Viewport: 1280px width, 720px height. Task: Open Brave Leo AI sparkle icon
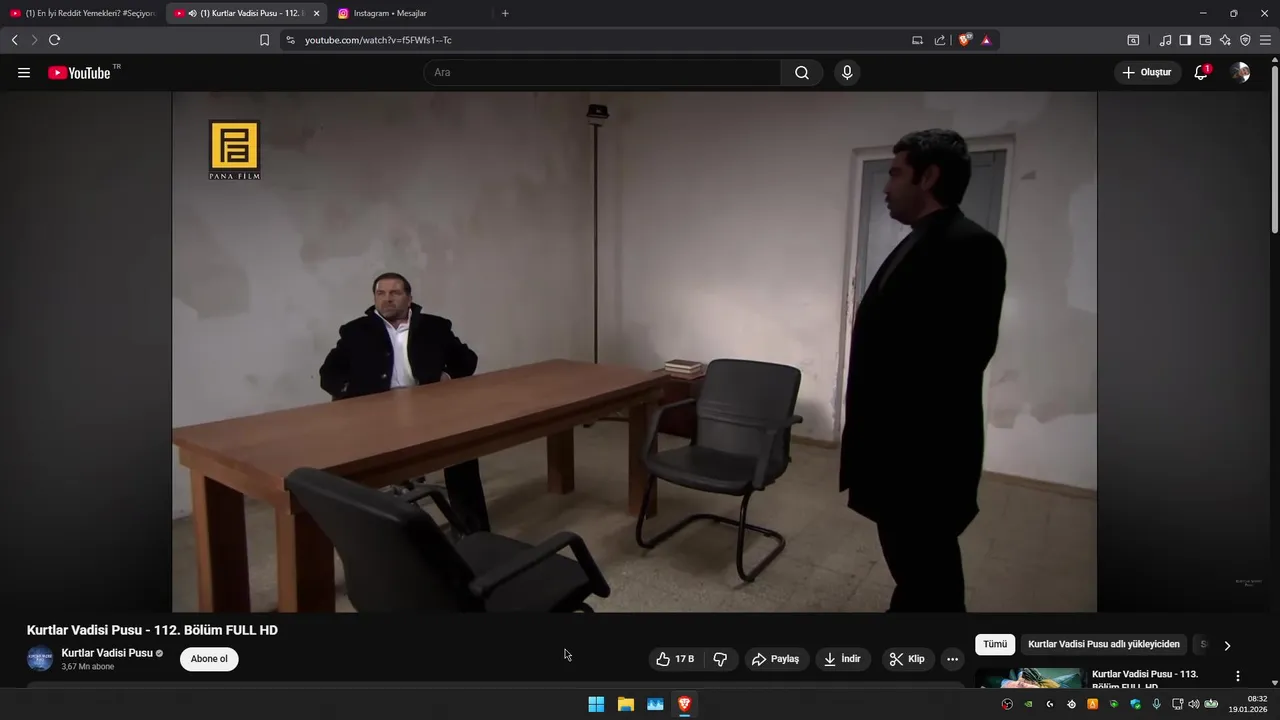[x=1225, y=40]
